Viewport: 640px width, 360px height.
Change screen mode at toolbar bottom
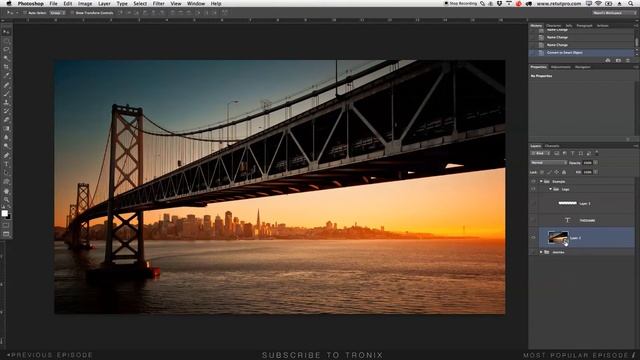coord(6,234)
